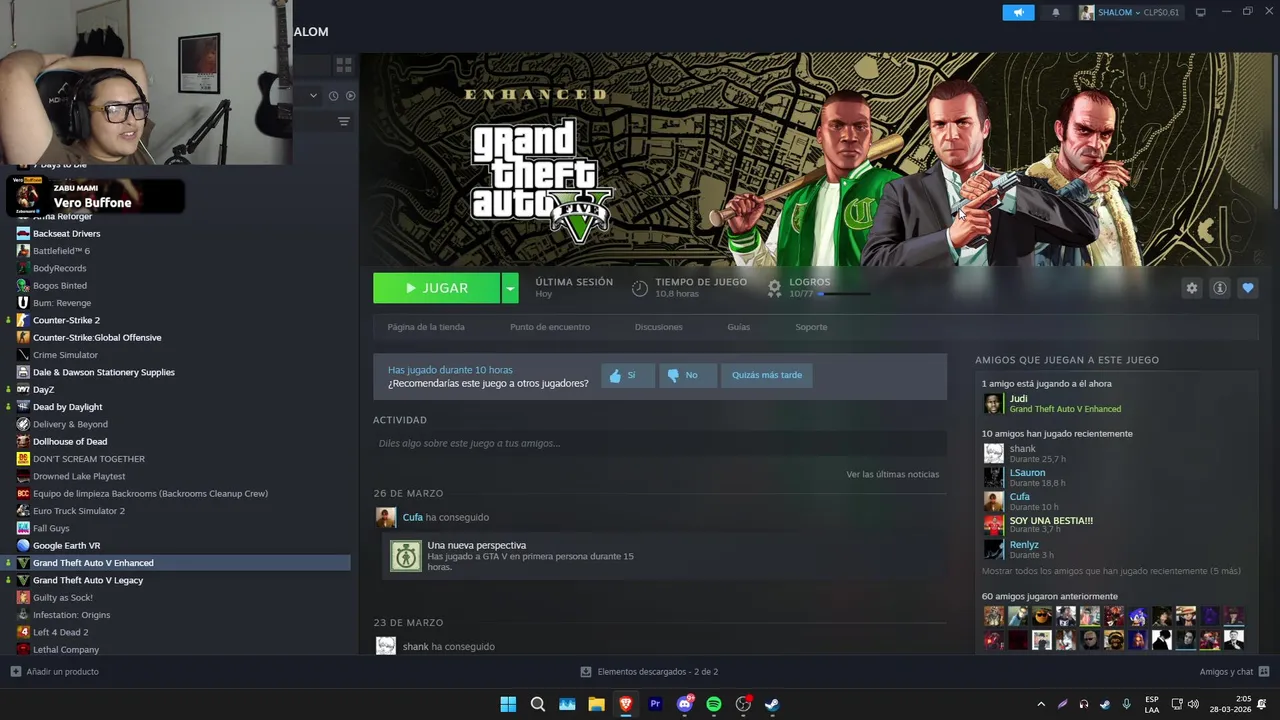Click Añadir un producto plus icon

(15, 671)
